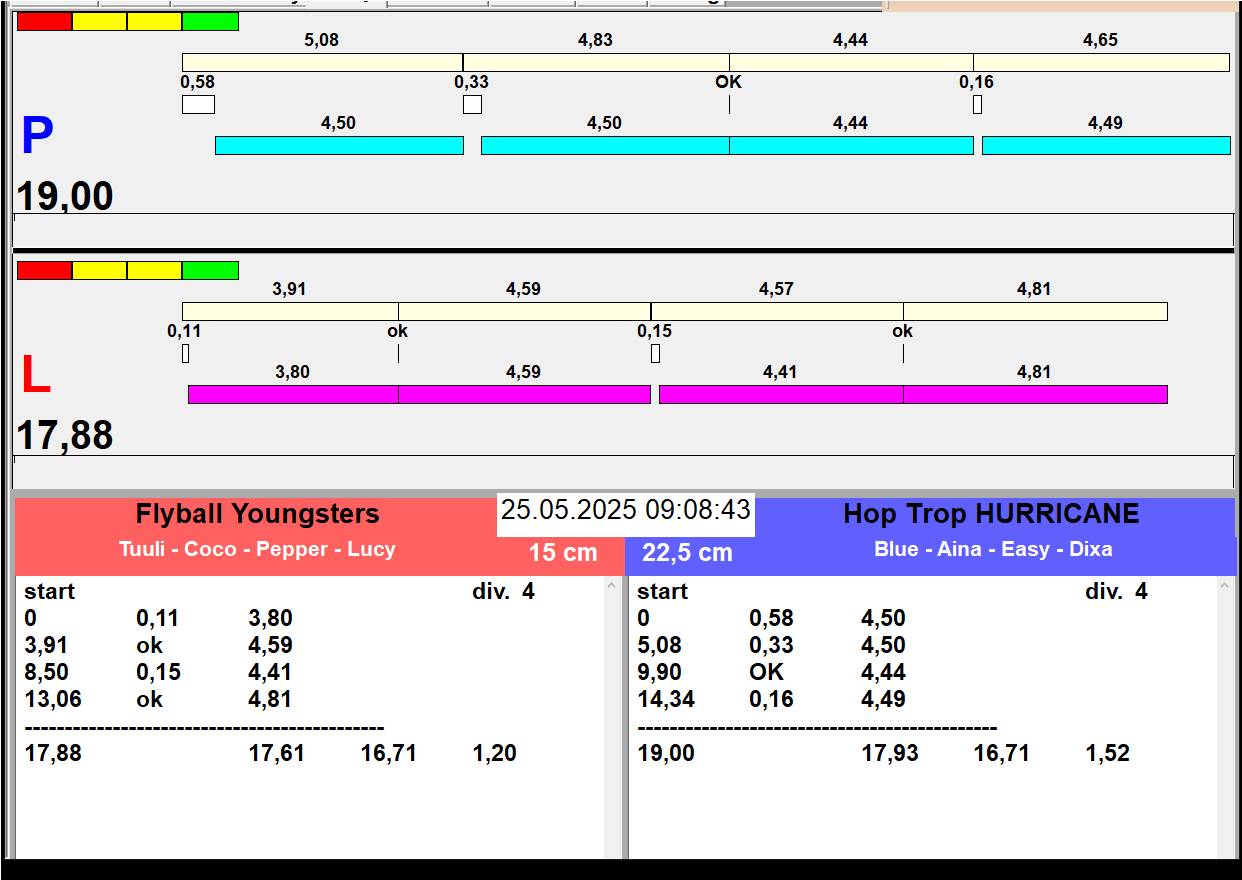Click the cyan bar labeled 4,49

point(1105,145)
